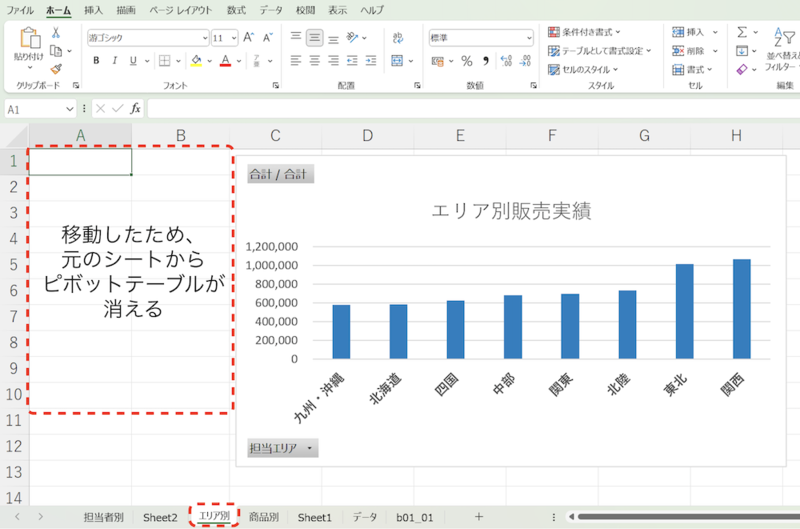The width and height of the screenshot is (800, 529).
Task: Click the Copy icon in clipboard group
Action: point(56,51)
